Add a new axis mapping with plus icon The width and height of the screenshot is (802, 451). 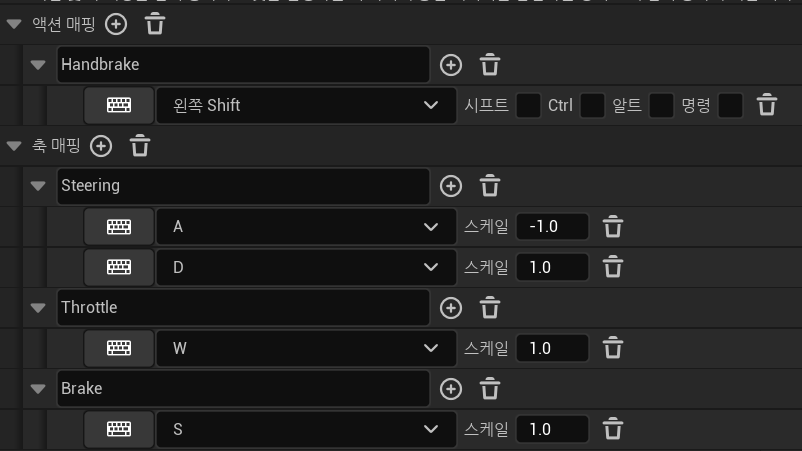[x=101, y=146]
